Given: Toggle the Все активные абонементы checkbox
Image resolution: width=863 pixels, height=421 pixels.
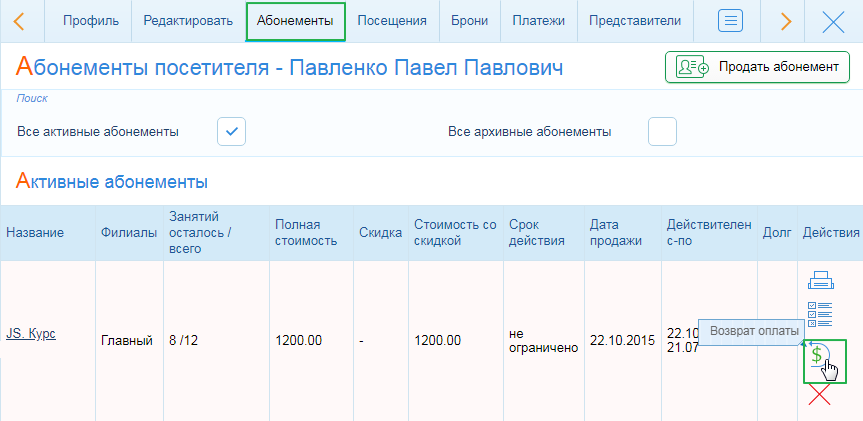Looking at the screenshot, I should 232,131.
